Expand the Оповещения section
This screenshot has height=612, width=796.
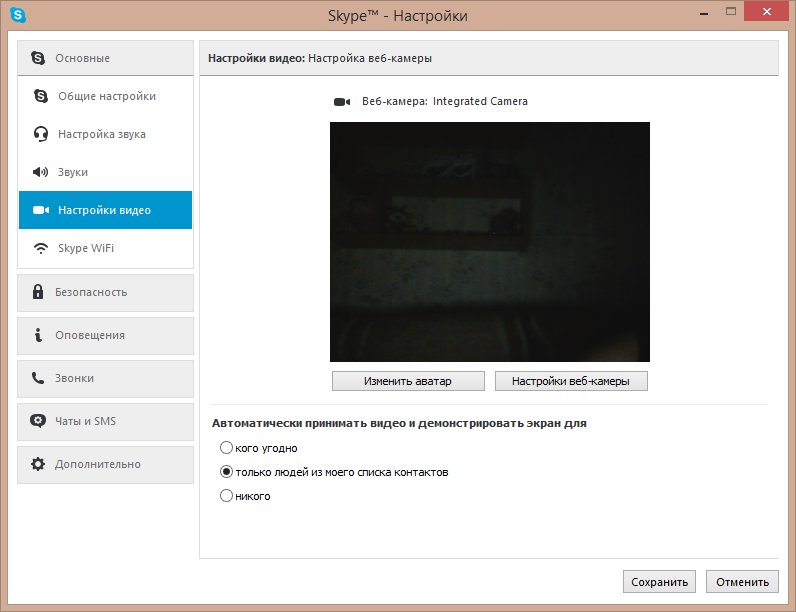point(106,336)
